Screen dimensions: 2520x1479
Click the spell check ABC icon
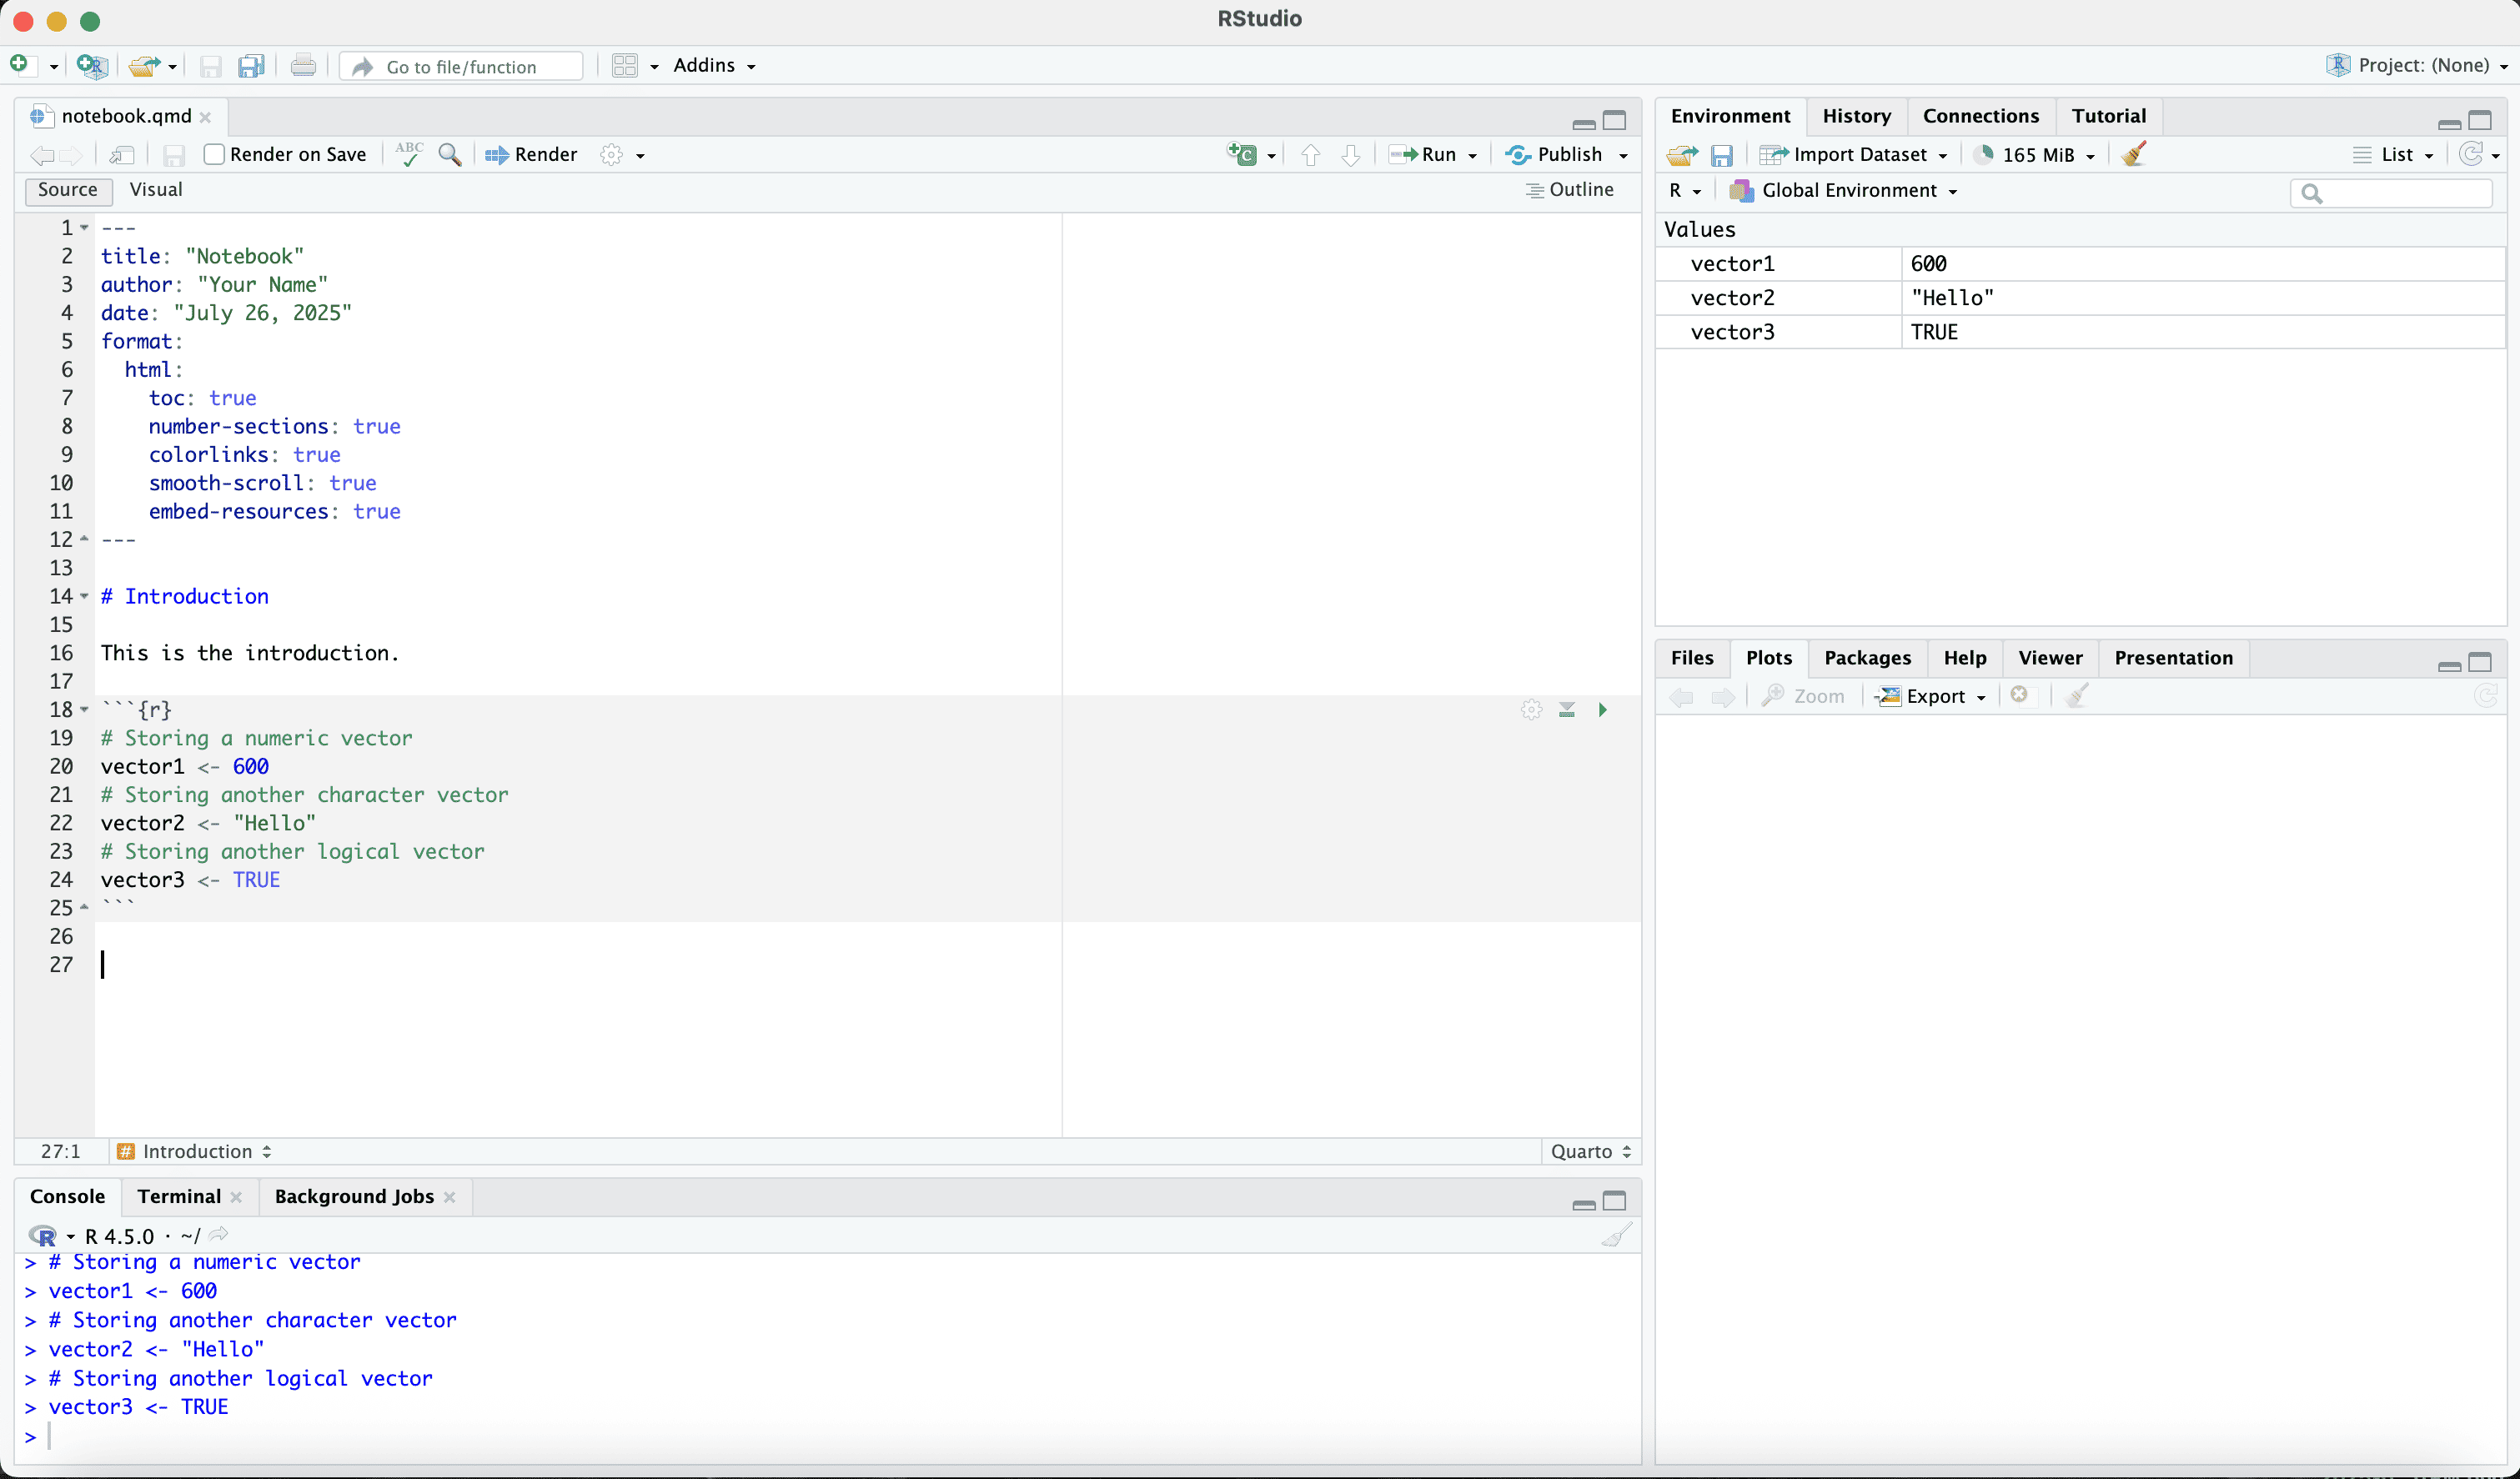coord(409,154)
